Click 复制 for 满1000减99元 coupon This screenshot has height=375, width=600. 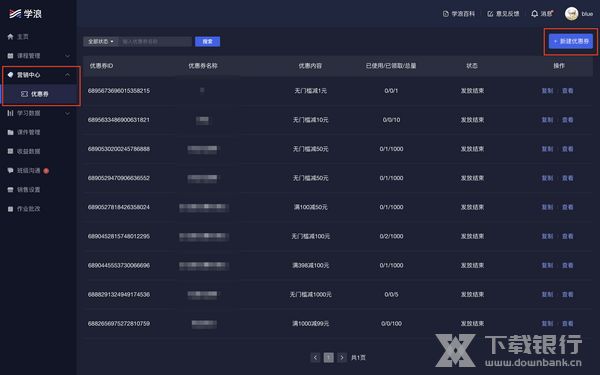point(547,323)
